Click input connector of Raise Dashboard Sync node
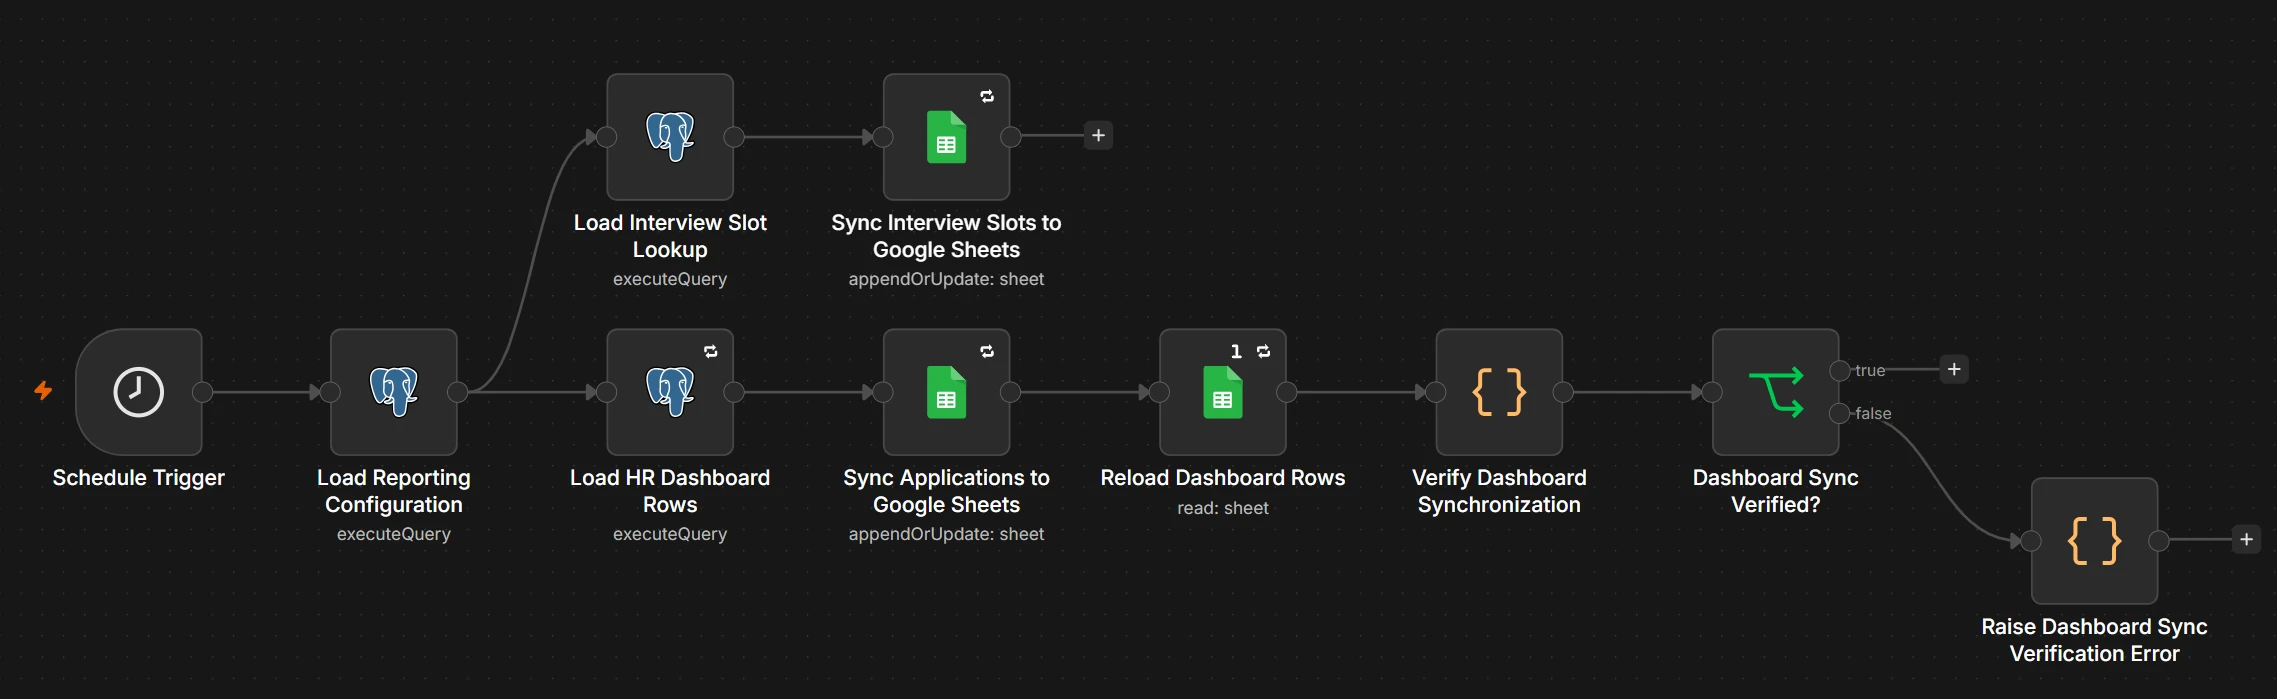The width and height of the screenshot is (2277, 699). [2030, 541]
